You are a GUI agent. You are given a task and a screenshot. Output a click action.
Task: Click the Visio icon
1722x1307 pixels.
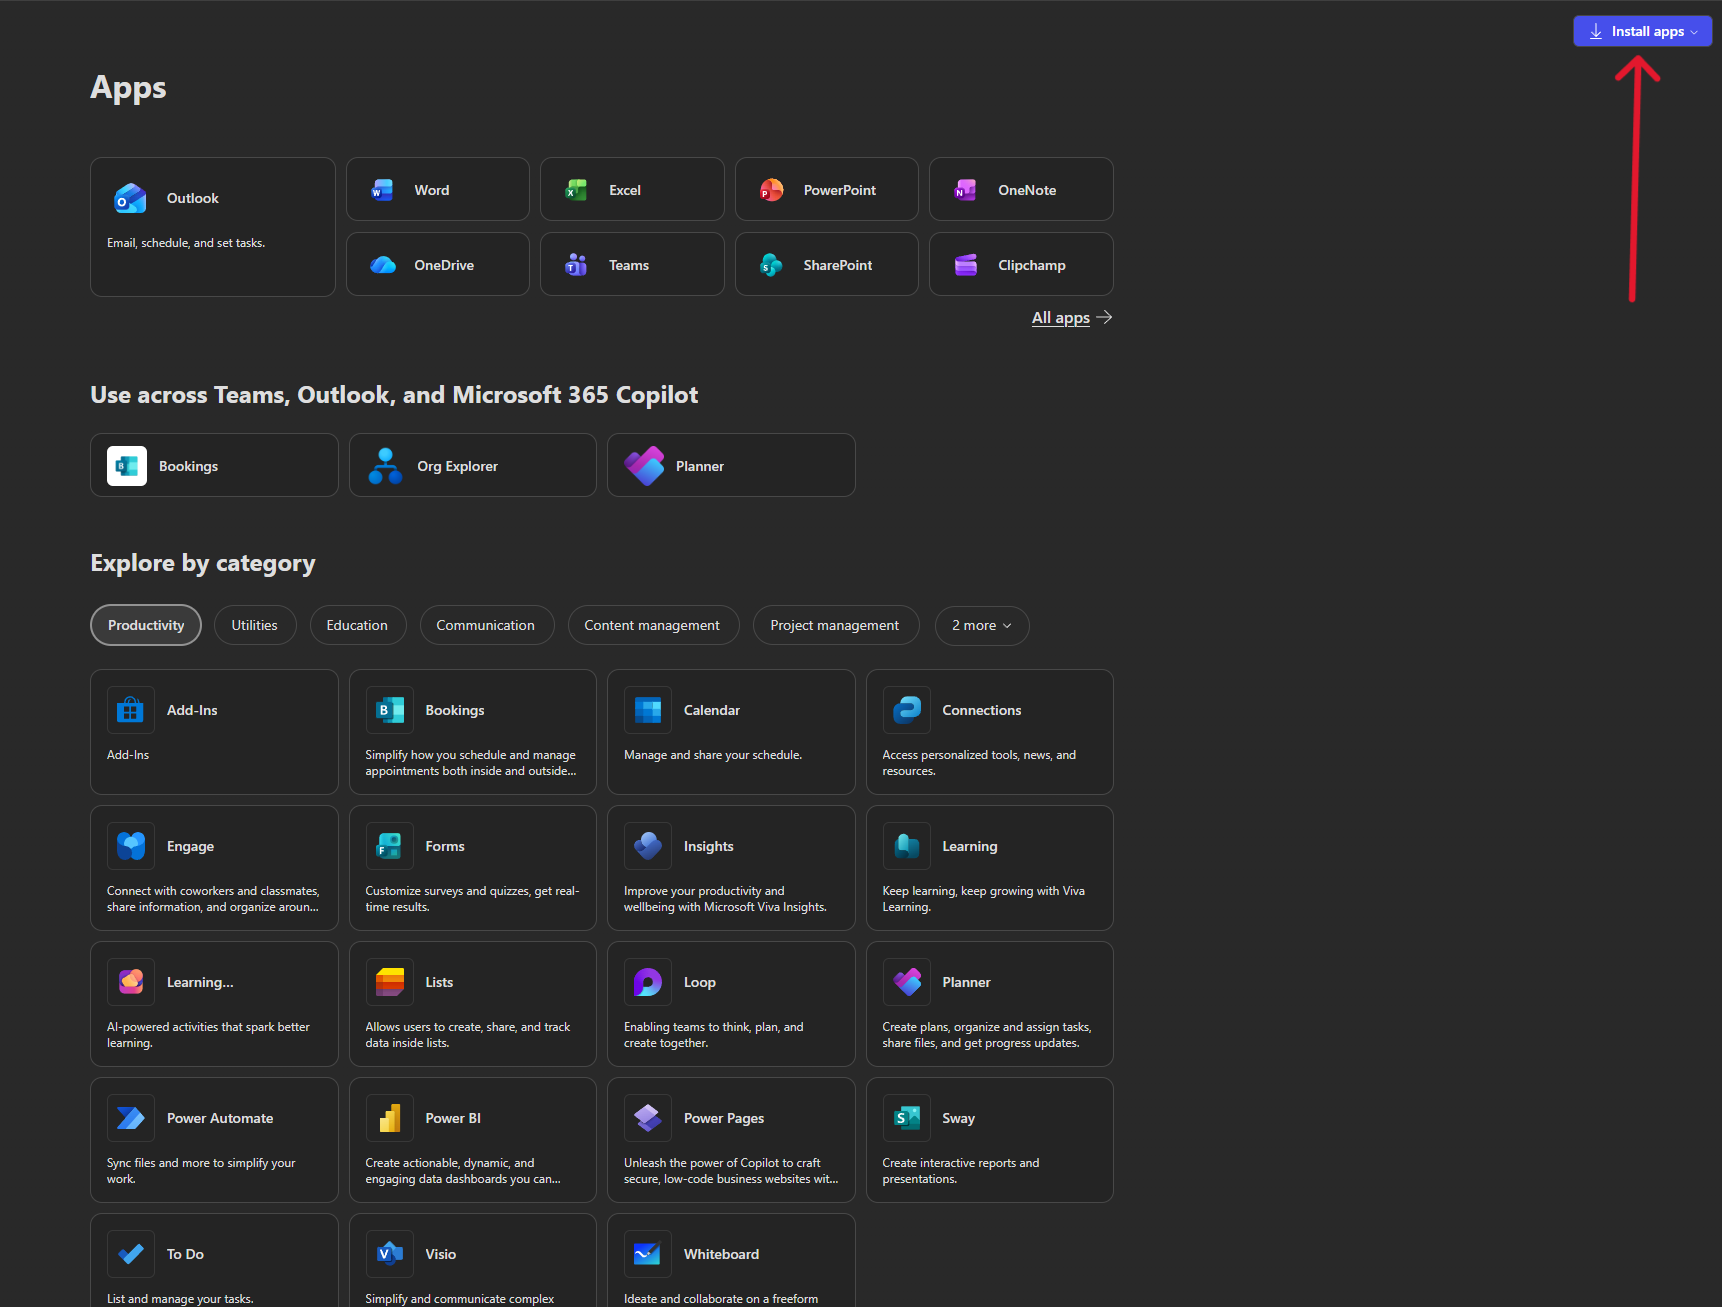(390, 1254)
